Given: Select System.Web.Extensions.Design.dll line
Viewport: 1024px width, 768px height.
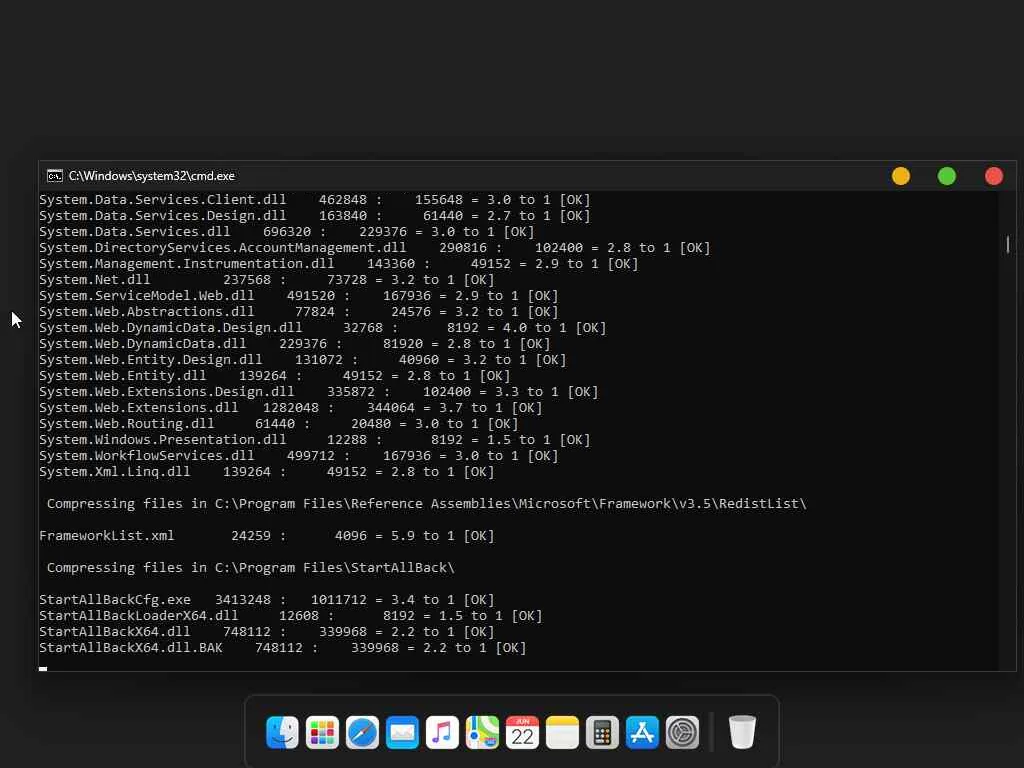Looking at the screenshot, I should [x=319, y=392].
